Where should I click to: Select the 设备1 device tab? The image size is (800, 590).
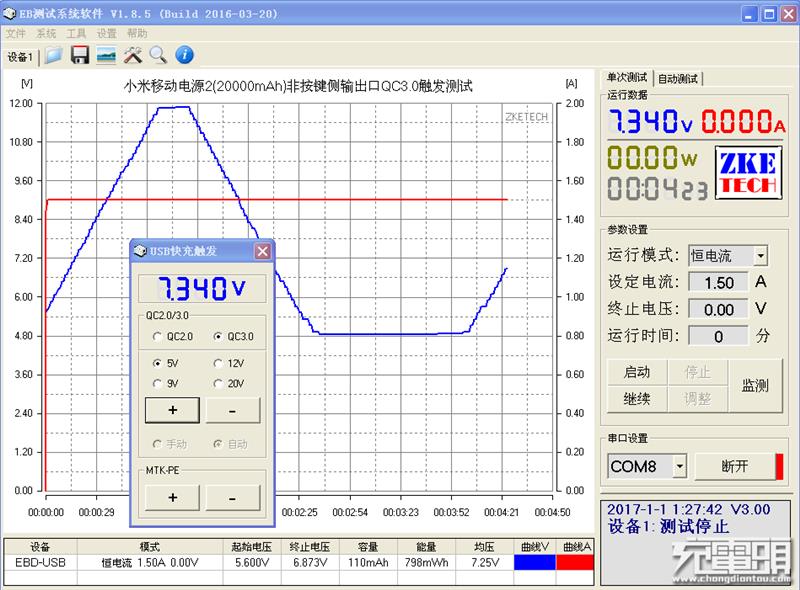[20, 57]
